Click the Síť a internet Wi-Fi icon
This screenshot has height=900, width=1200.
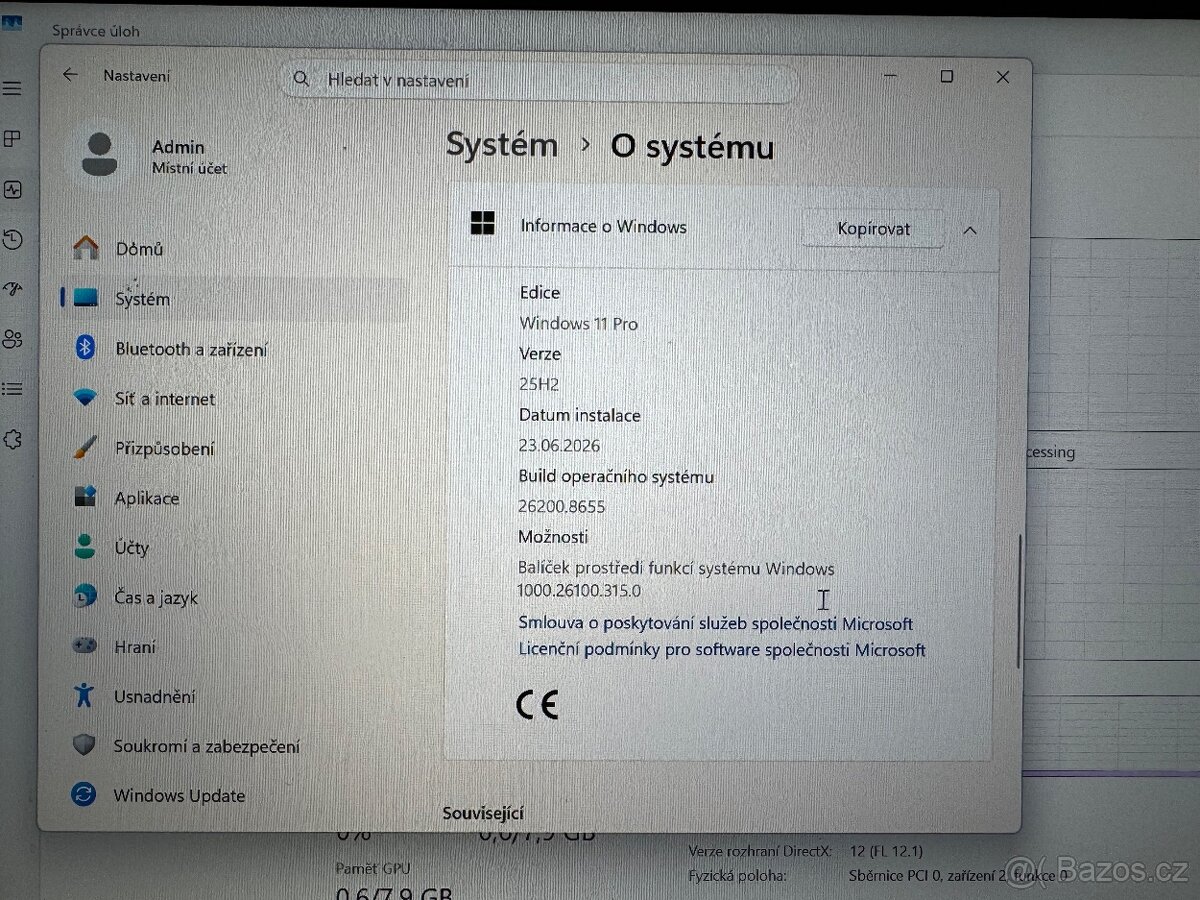85,398
